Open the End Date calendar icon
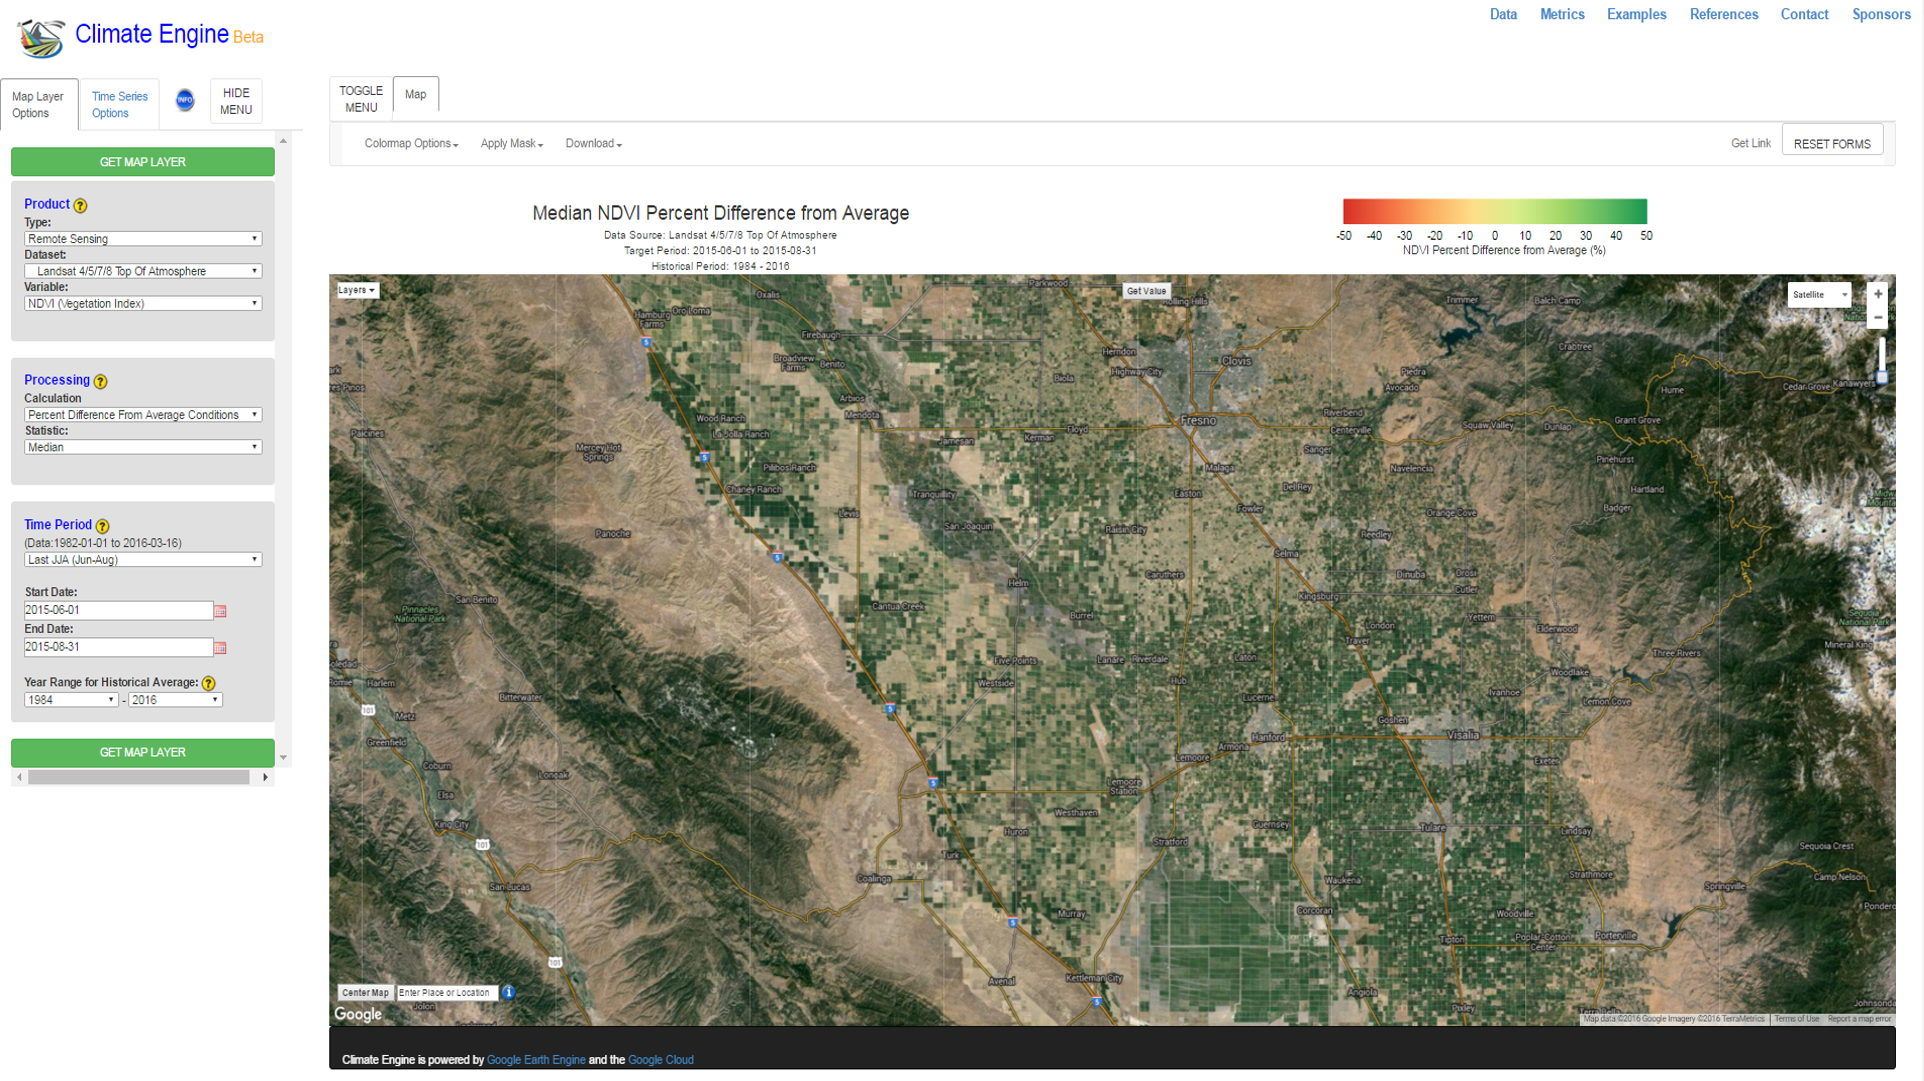 [x=220, y=648]
